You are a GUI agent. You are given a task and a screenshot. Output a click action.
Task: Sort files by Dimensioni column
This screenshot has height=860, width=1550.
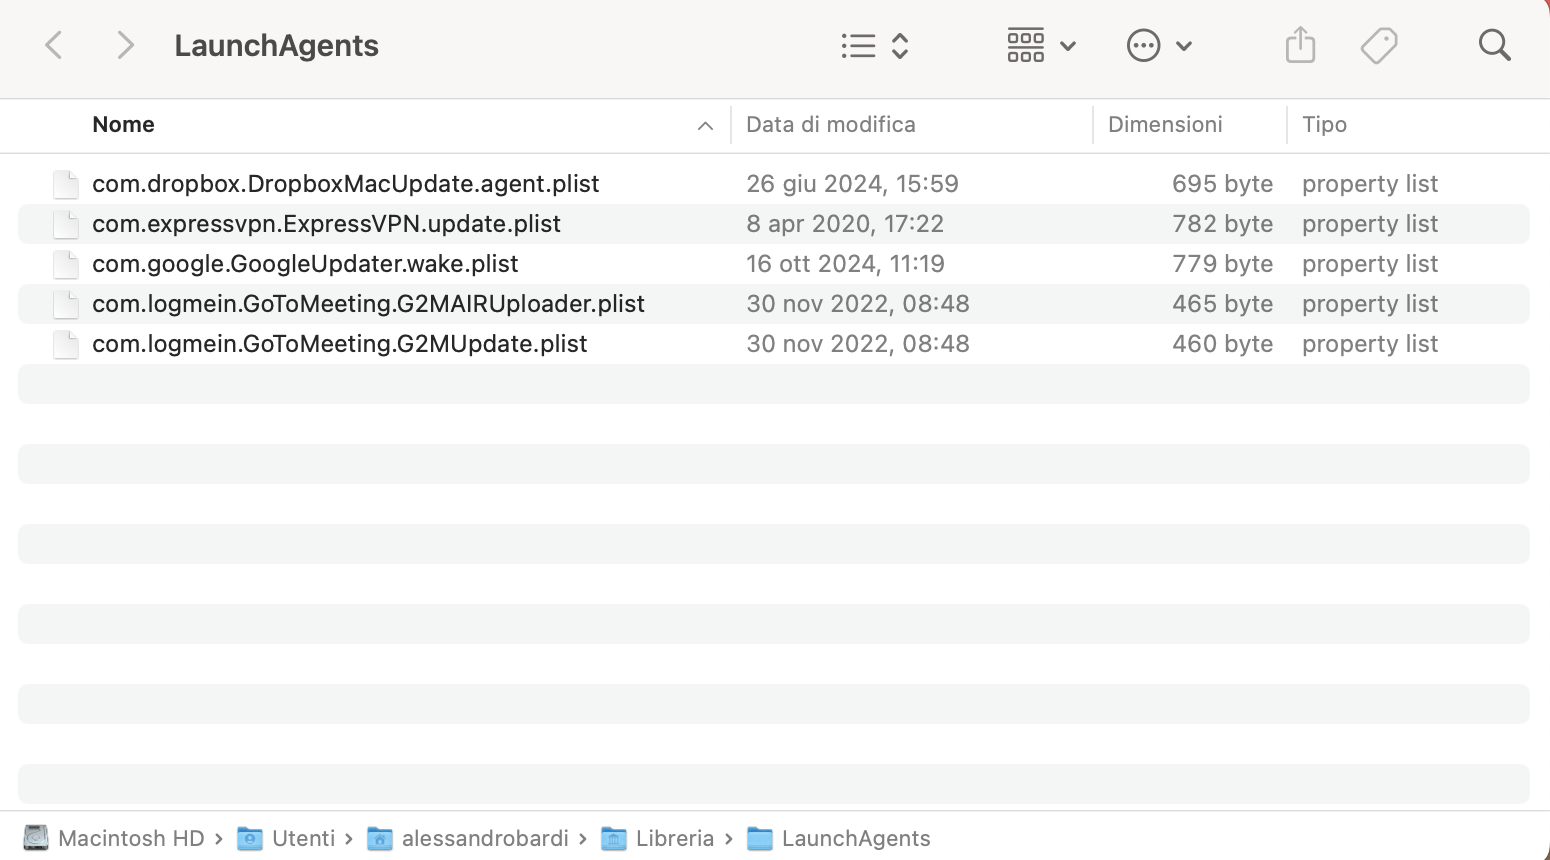[x=1165, y=125]
